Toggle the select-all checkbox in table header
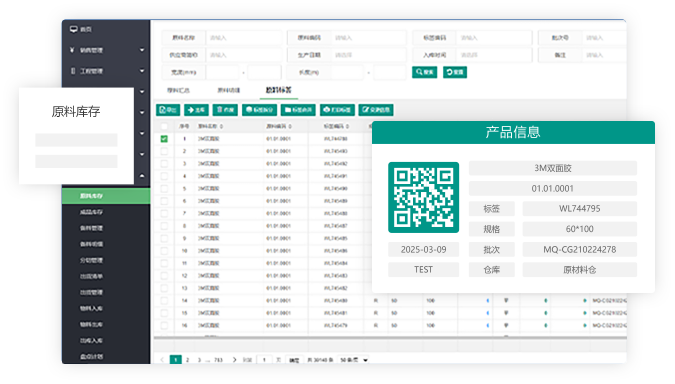This screenshot has height=384, width=675. pyautogui.click(x=164, y=126)
